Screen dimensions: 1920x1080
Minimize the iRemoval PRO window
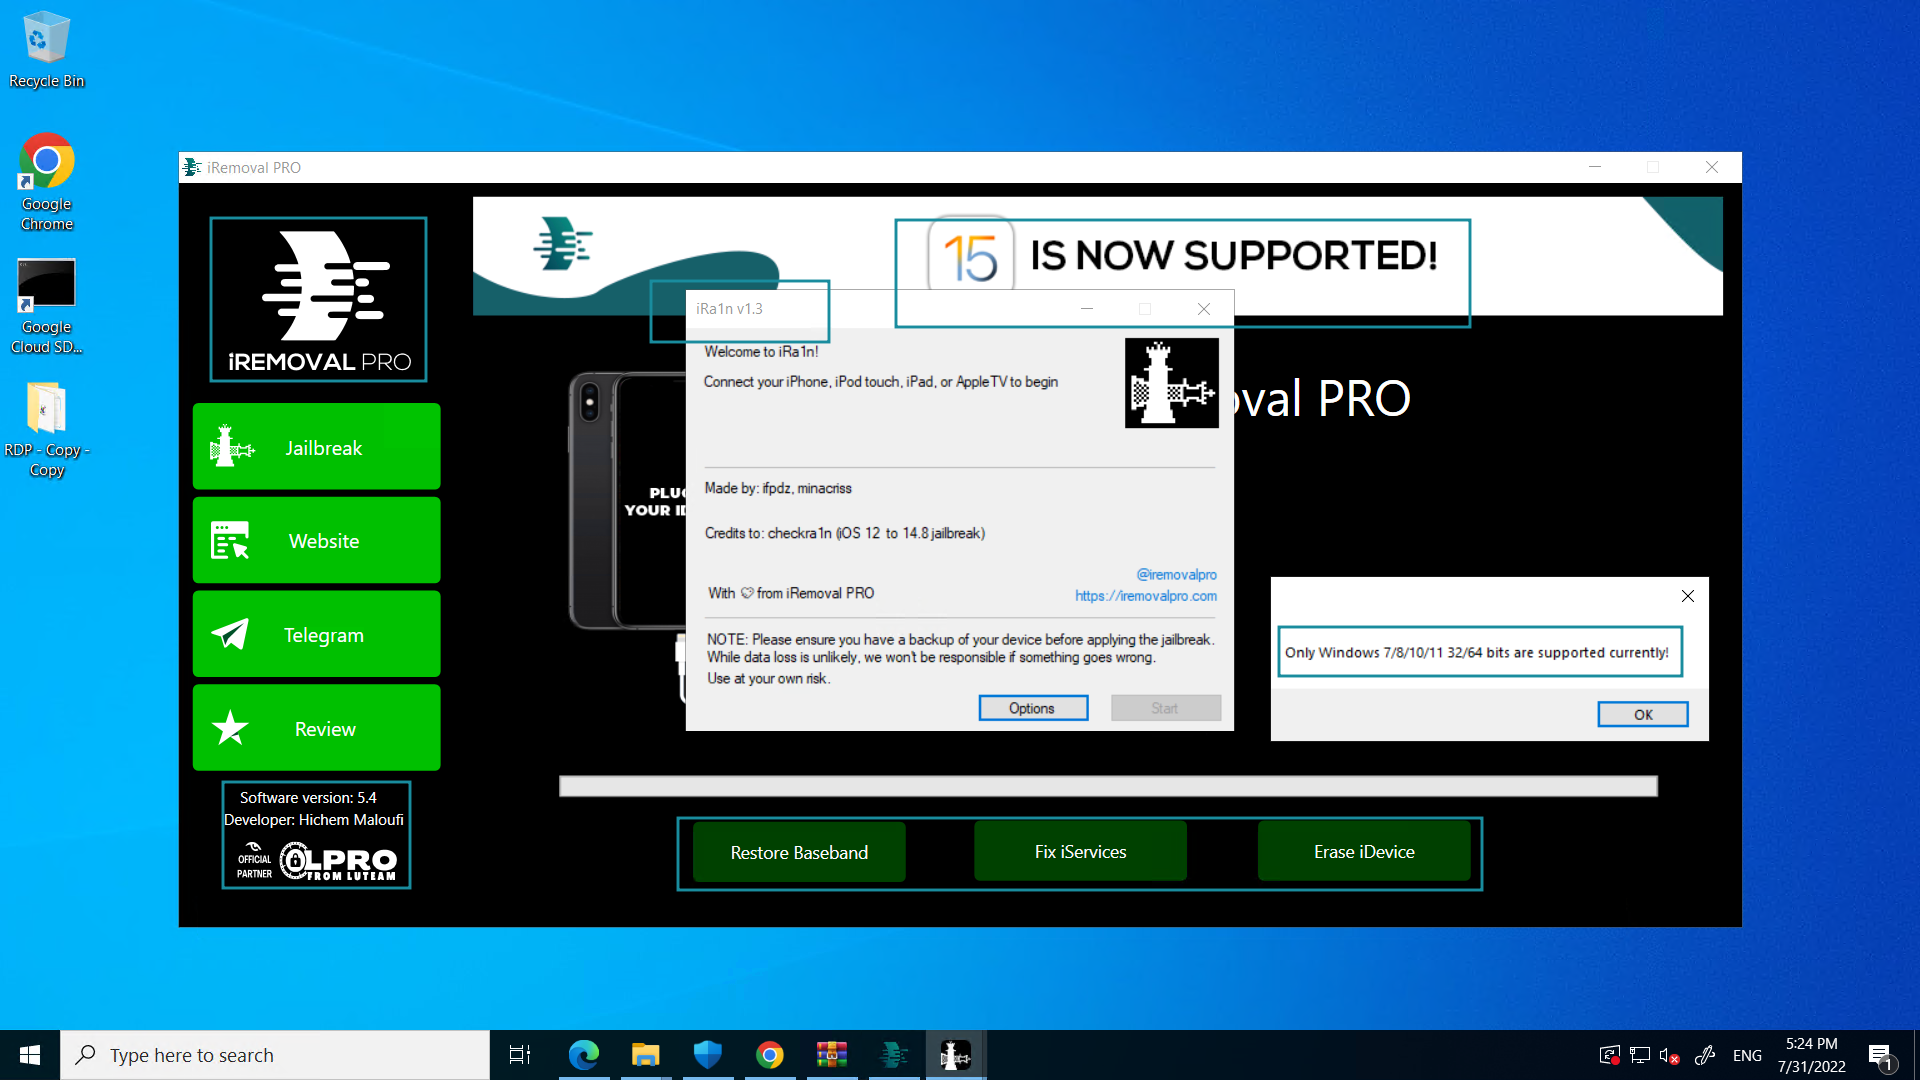pos(1595,167)
